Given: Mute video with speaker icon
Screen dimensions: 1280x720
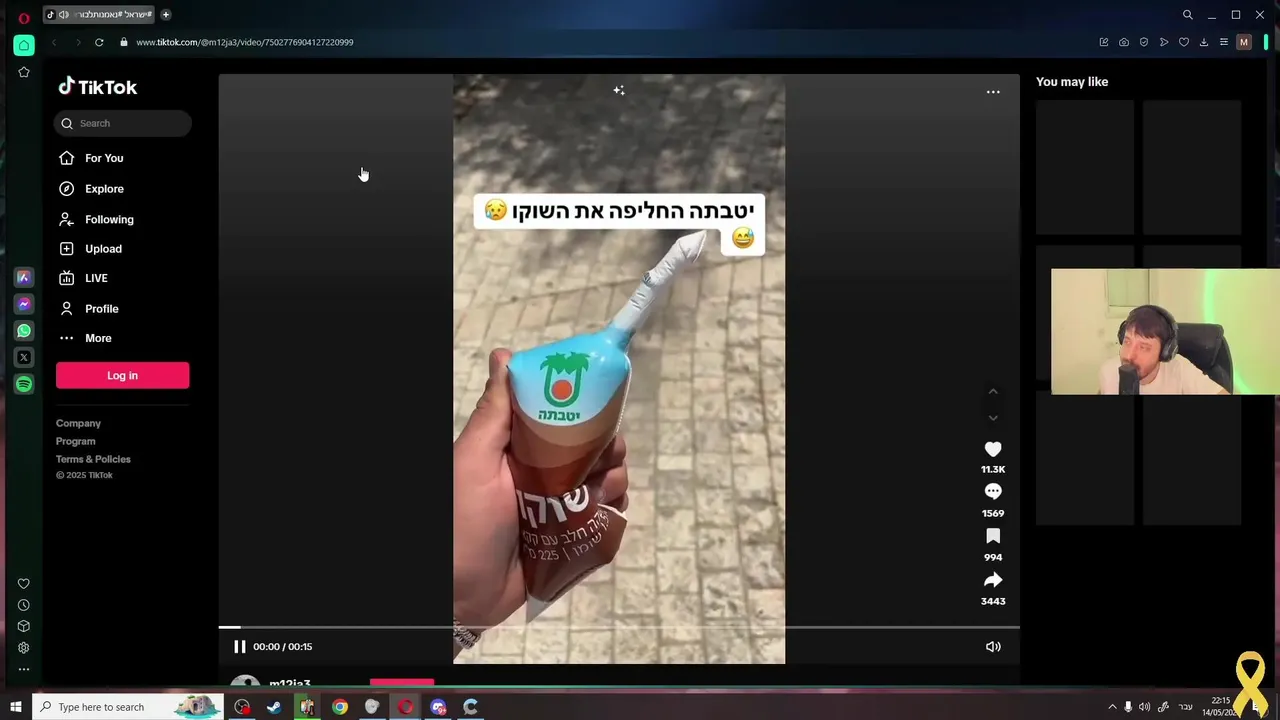Looking at the screenshot, I should pyautogui.click(x=993, y=647).
